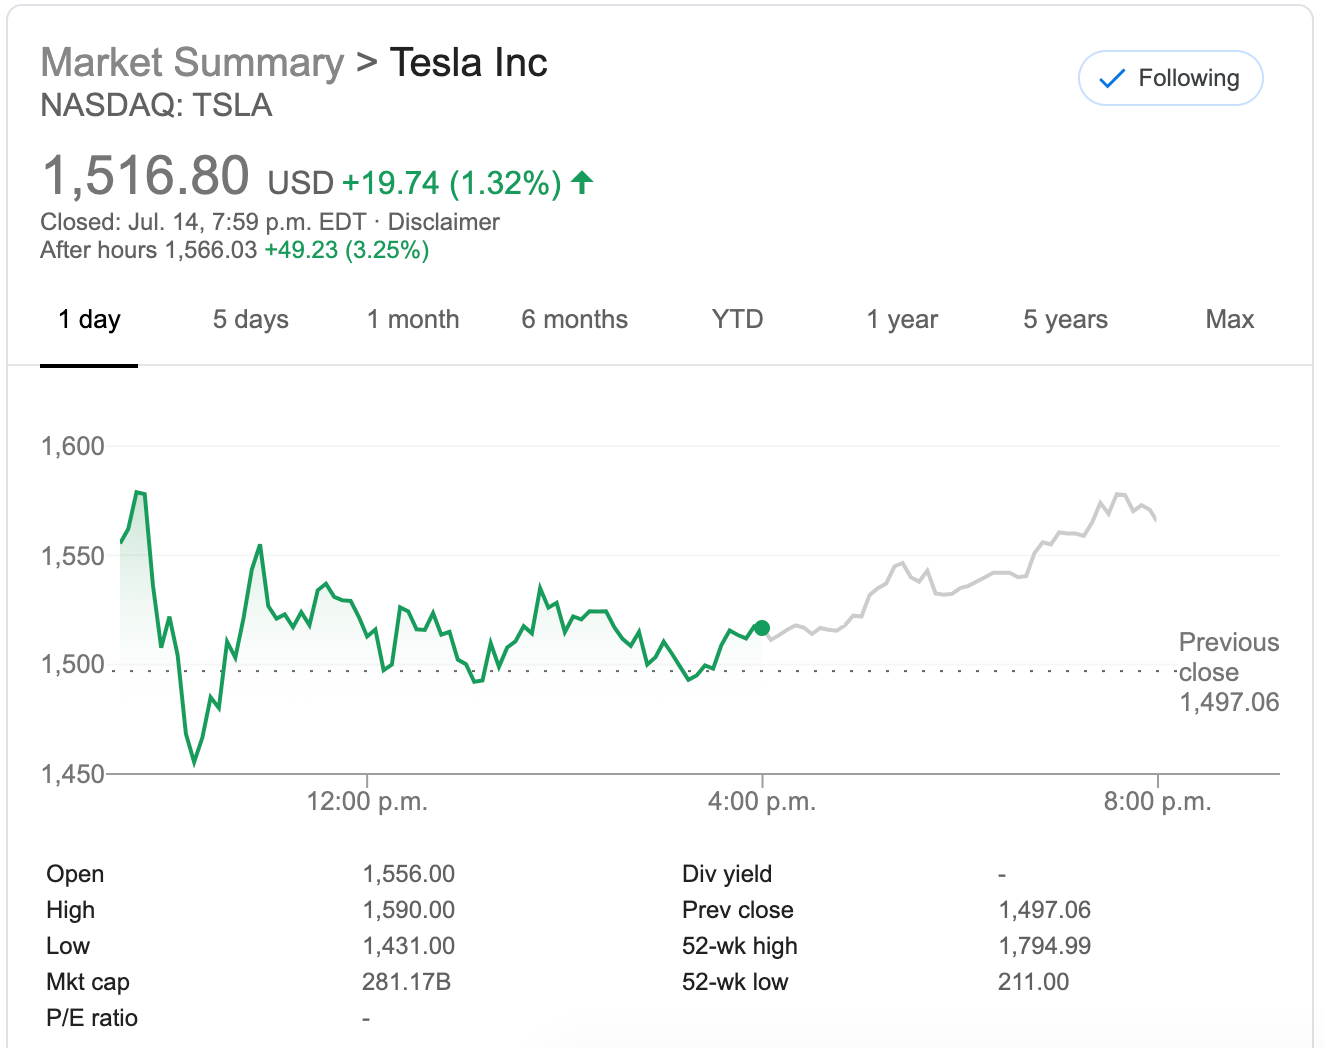Click the blue checkmark icon in Following
Image resolution: width=1324 pixels, height=1048 pixels.
[1112, 79]
